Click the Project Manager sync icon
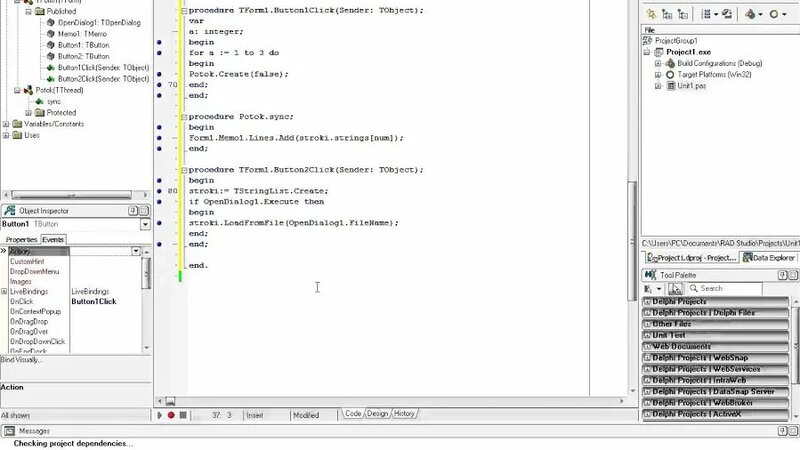The width and height of the screenshot is (800, 450). coord(727,14)
